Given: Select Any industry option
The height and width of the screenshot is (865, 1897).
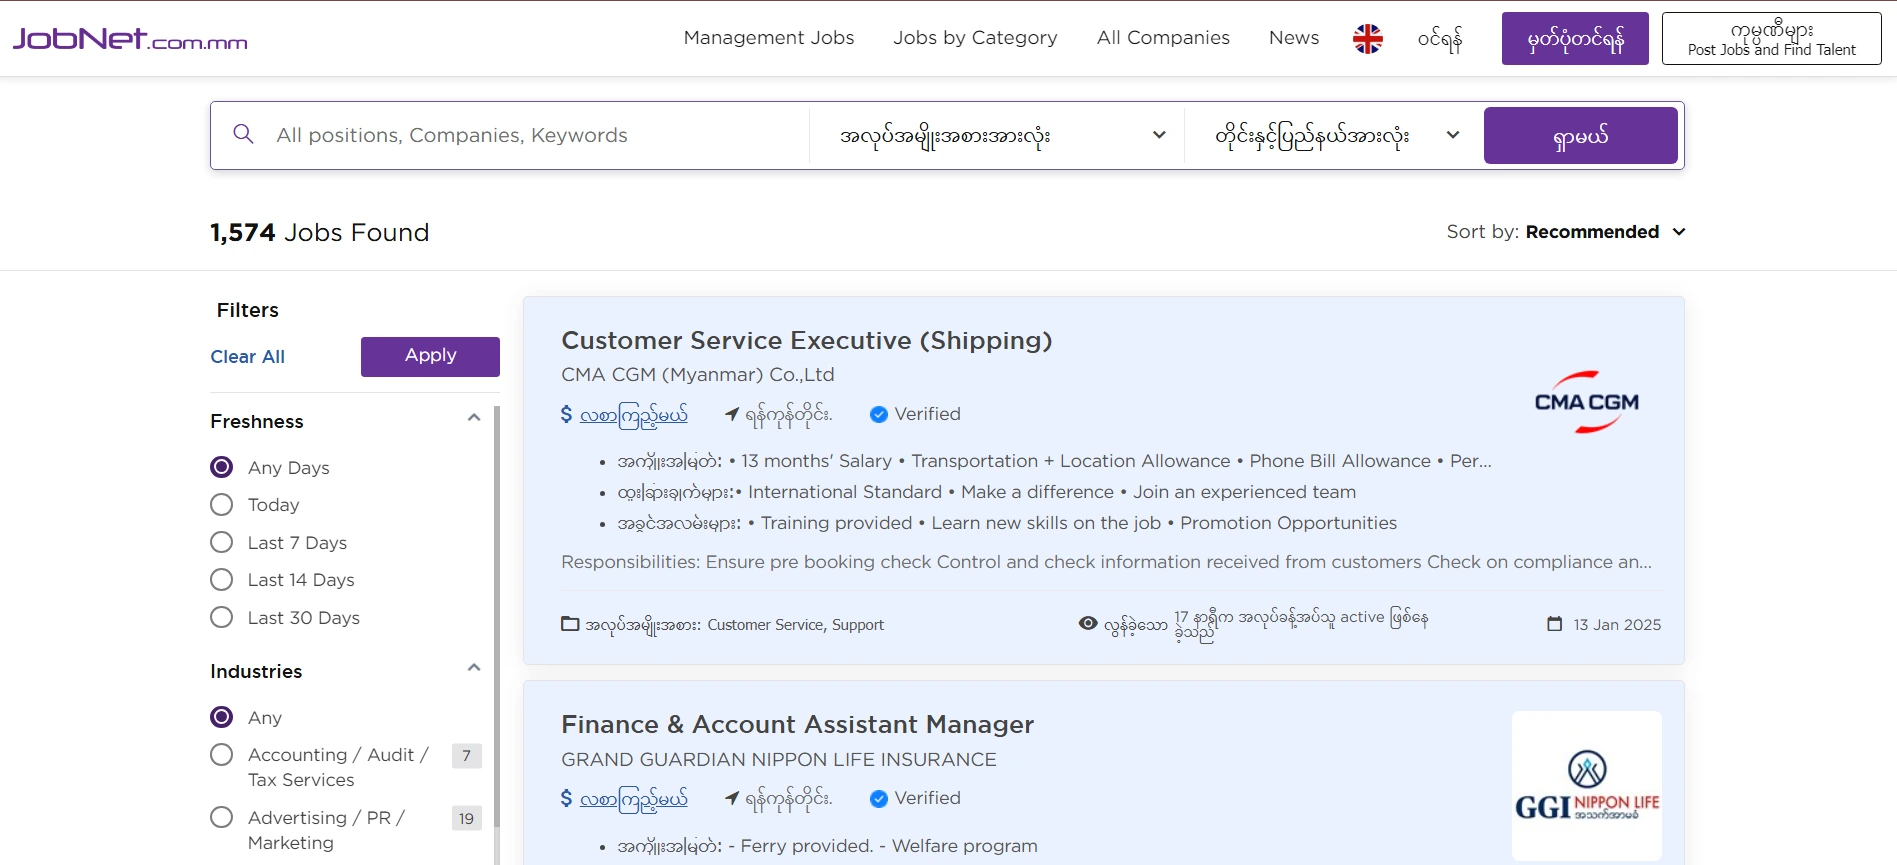Looking at the screenshot, I should tap(222, 717).
